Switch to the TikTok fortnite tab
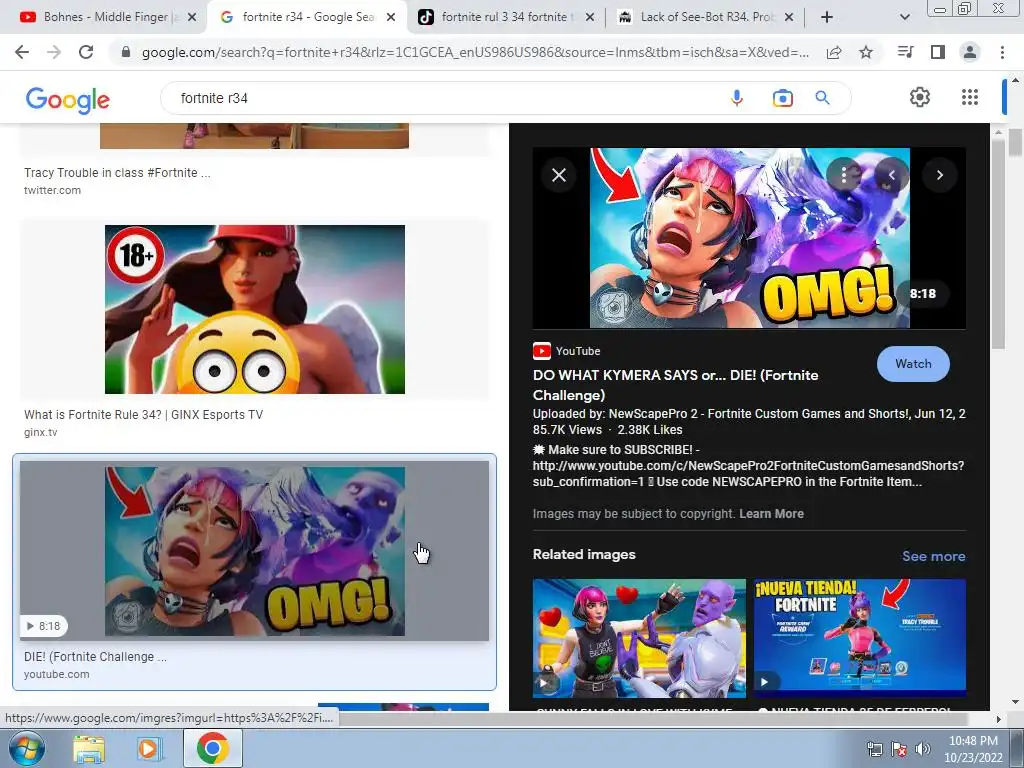The image size is (1024, 768). [x=504, y=17]
